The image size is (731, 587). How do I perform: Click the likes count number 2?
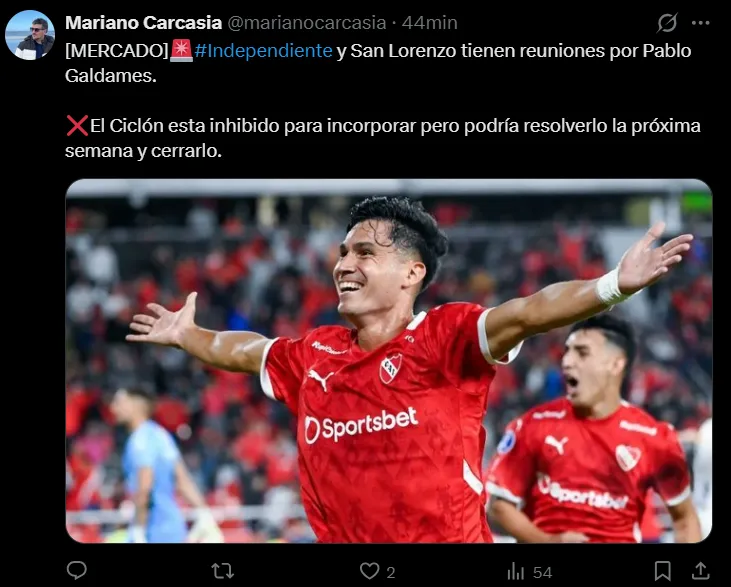coord(391,572)
